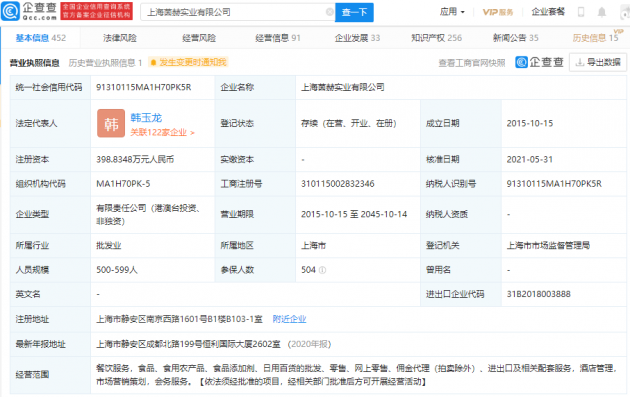Open the notifications bell icon

pos(601,12)
